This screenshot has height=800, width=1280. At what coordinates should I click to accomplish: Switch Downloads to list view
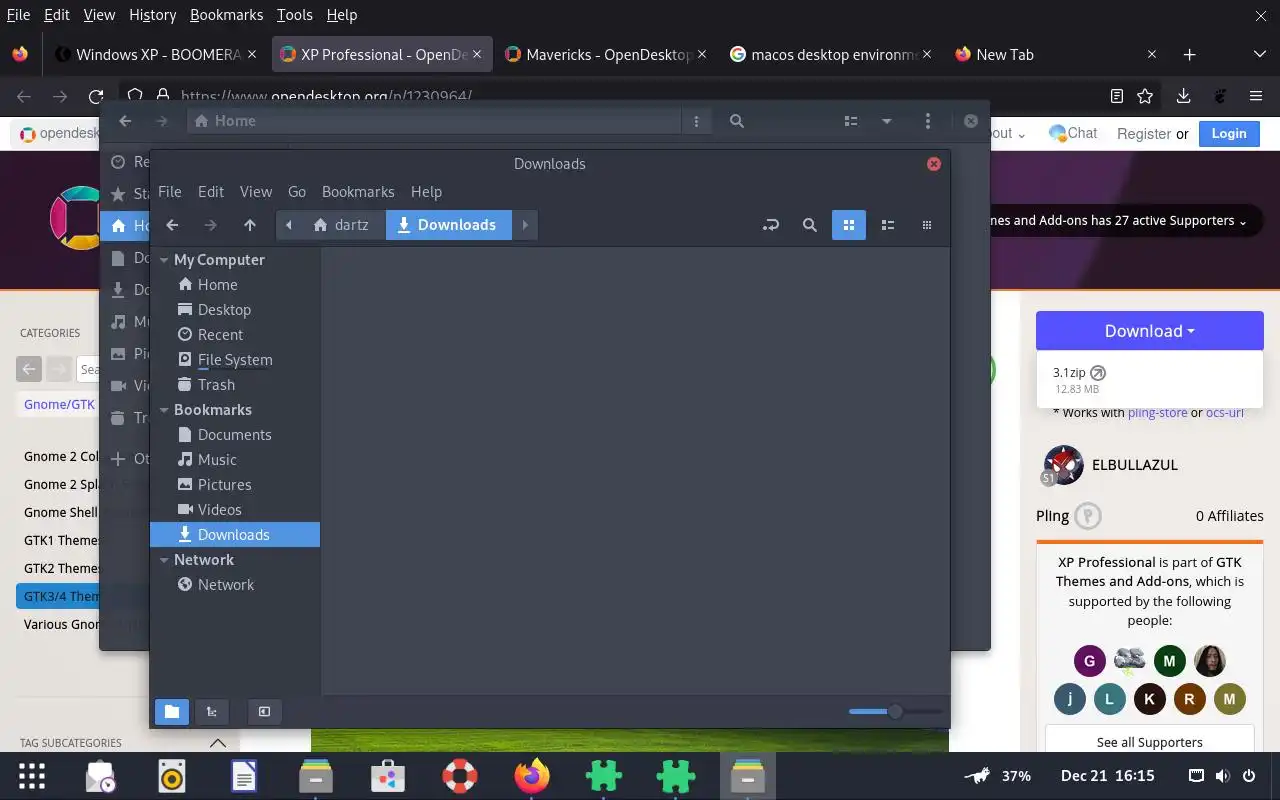[x=887, y=225]
